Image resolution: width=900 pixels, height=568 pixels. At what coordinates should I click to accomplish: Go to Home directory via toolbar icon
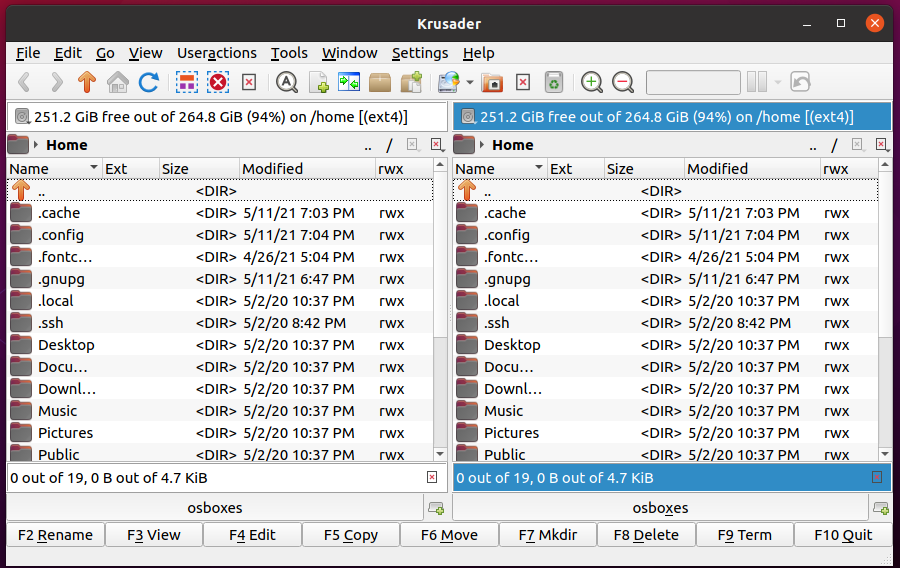118,83
